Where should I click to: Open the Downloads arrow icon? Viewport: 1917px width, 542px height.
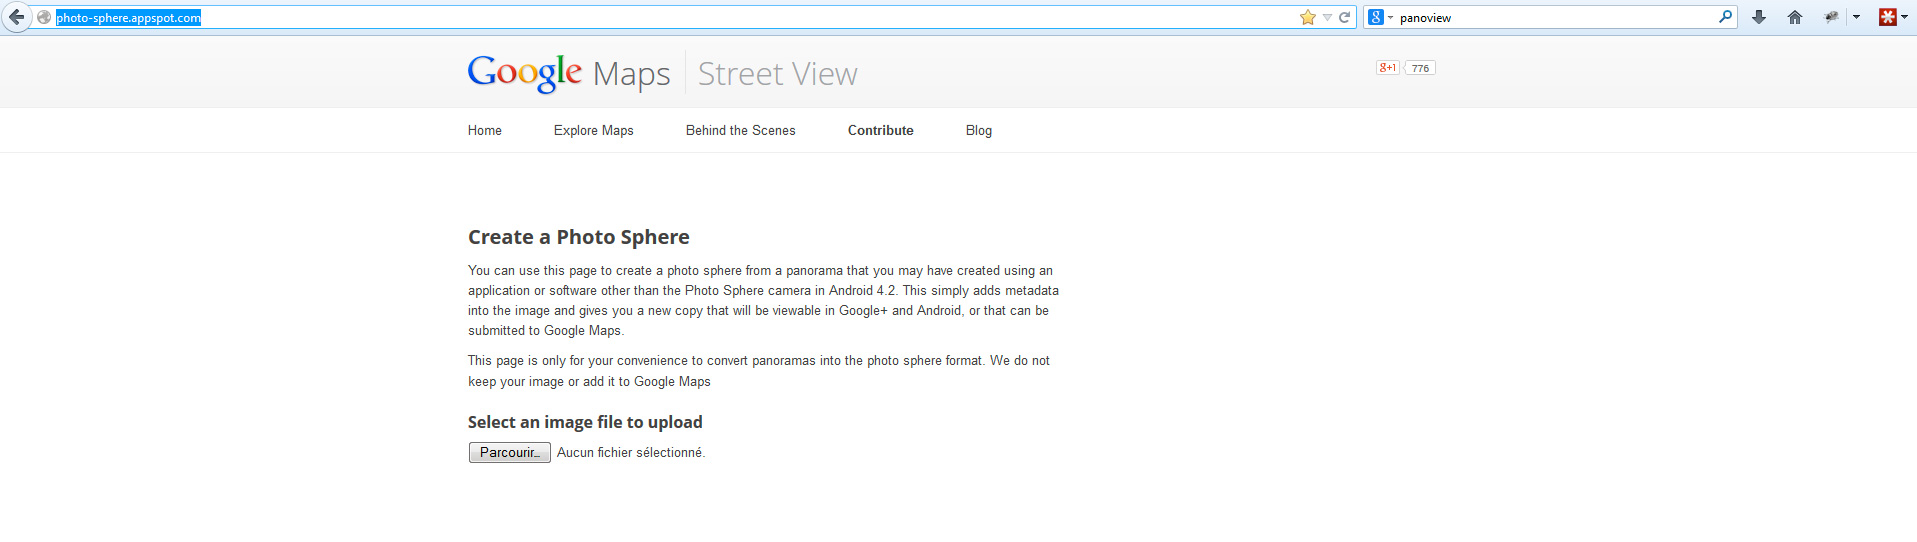point(1759,17)
